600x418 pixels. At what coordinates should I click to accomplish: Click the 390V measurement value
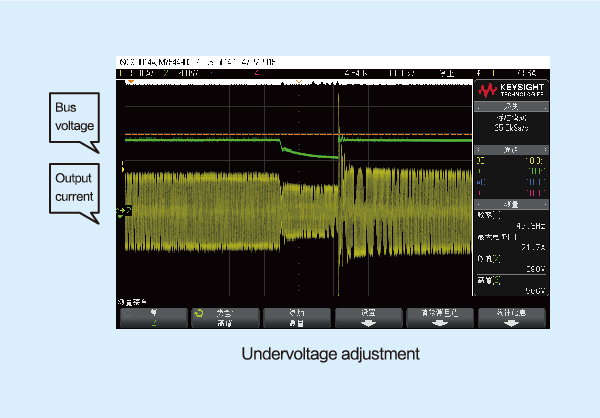[536, 269]
